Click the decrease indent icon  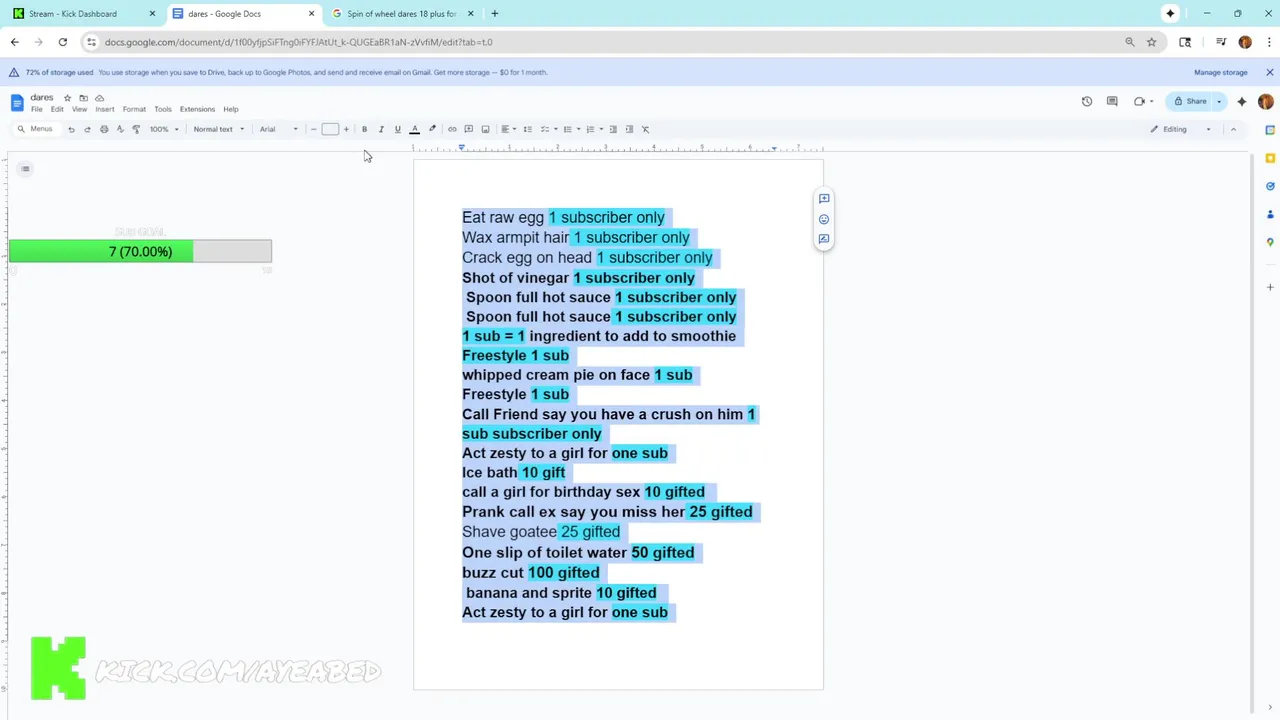613,129
